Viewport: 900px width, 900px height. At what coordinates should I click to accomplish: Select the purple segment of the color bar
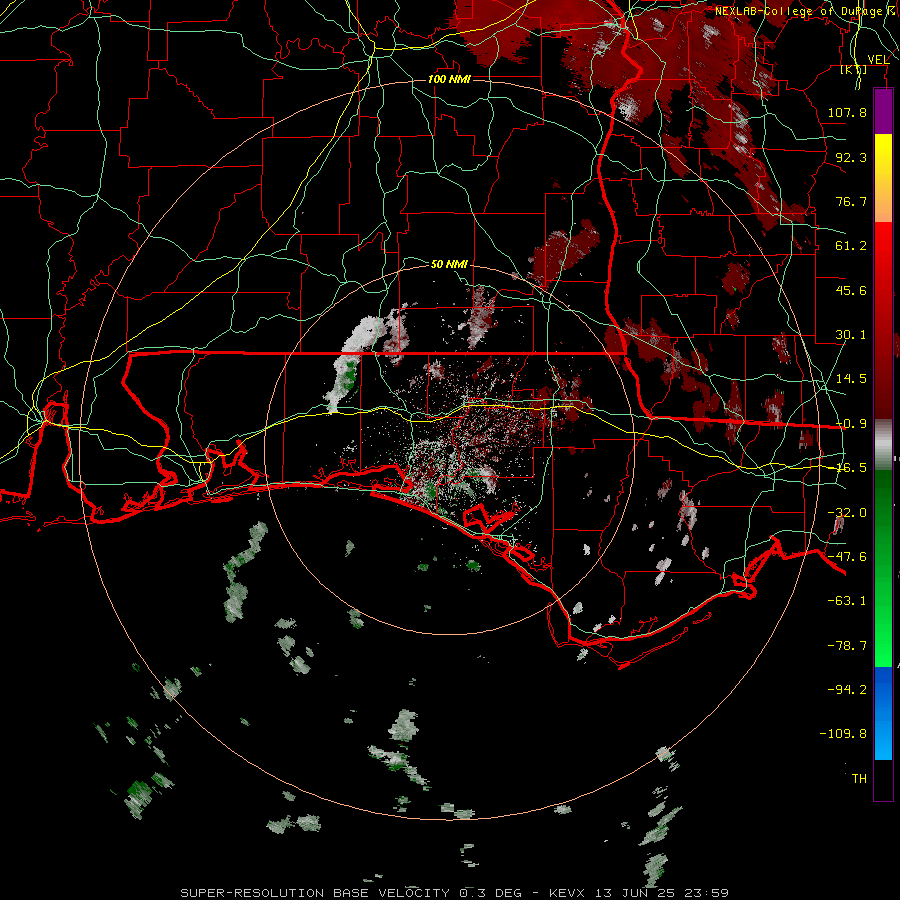pyautogui.click(x=883, y=111)
